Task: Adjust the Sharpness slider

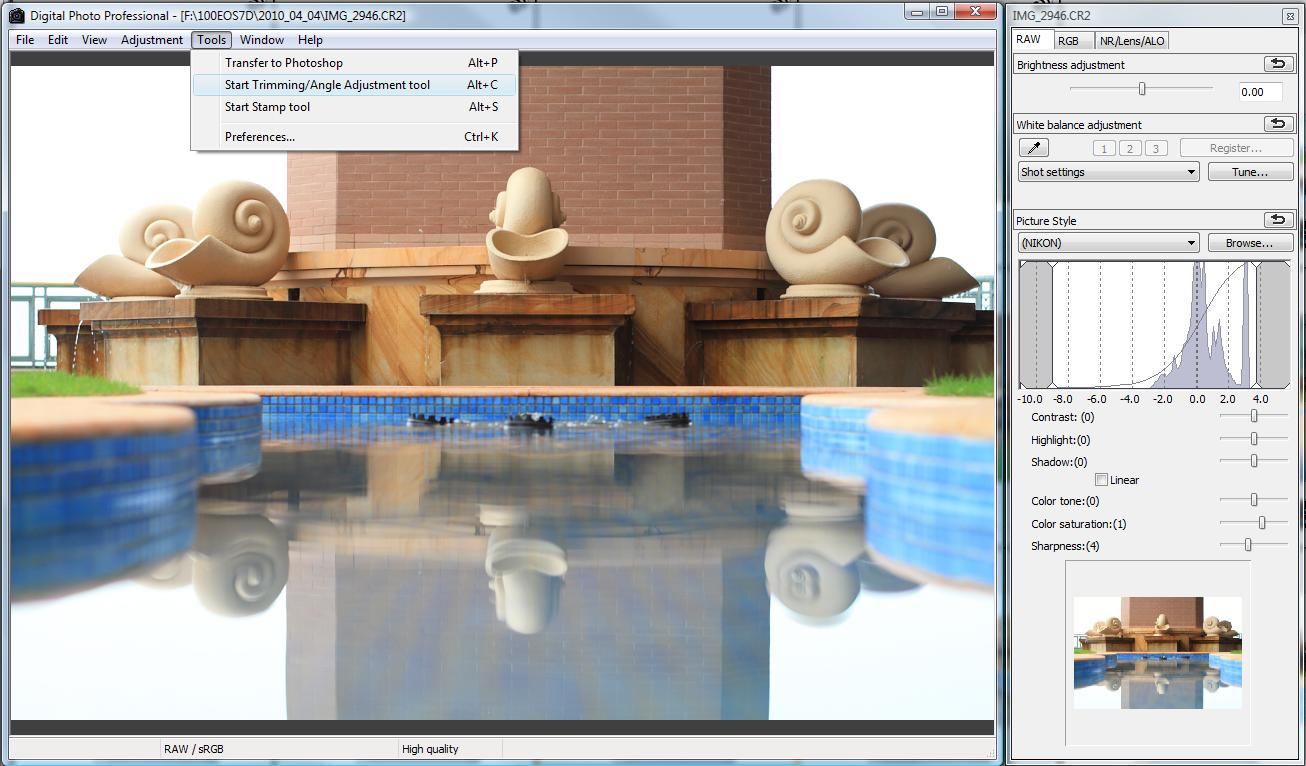Action: click(1248, 545)
